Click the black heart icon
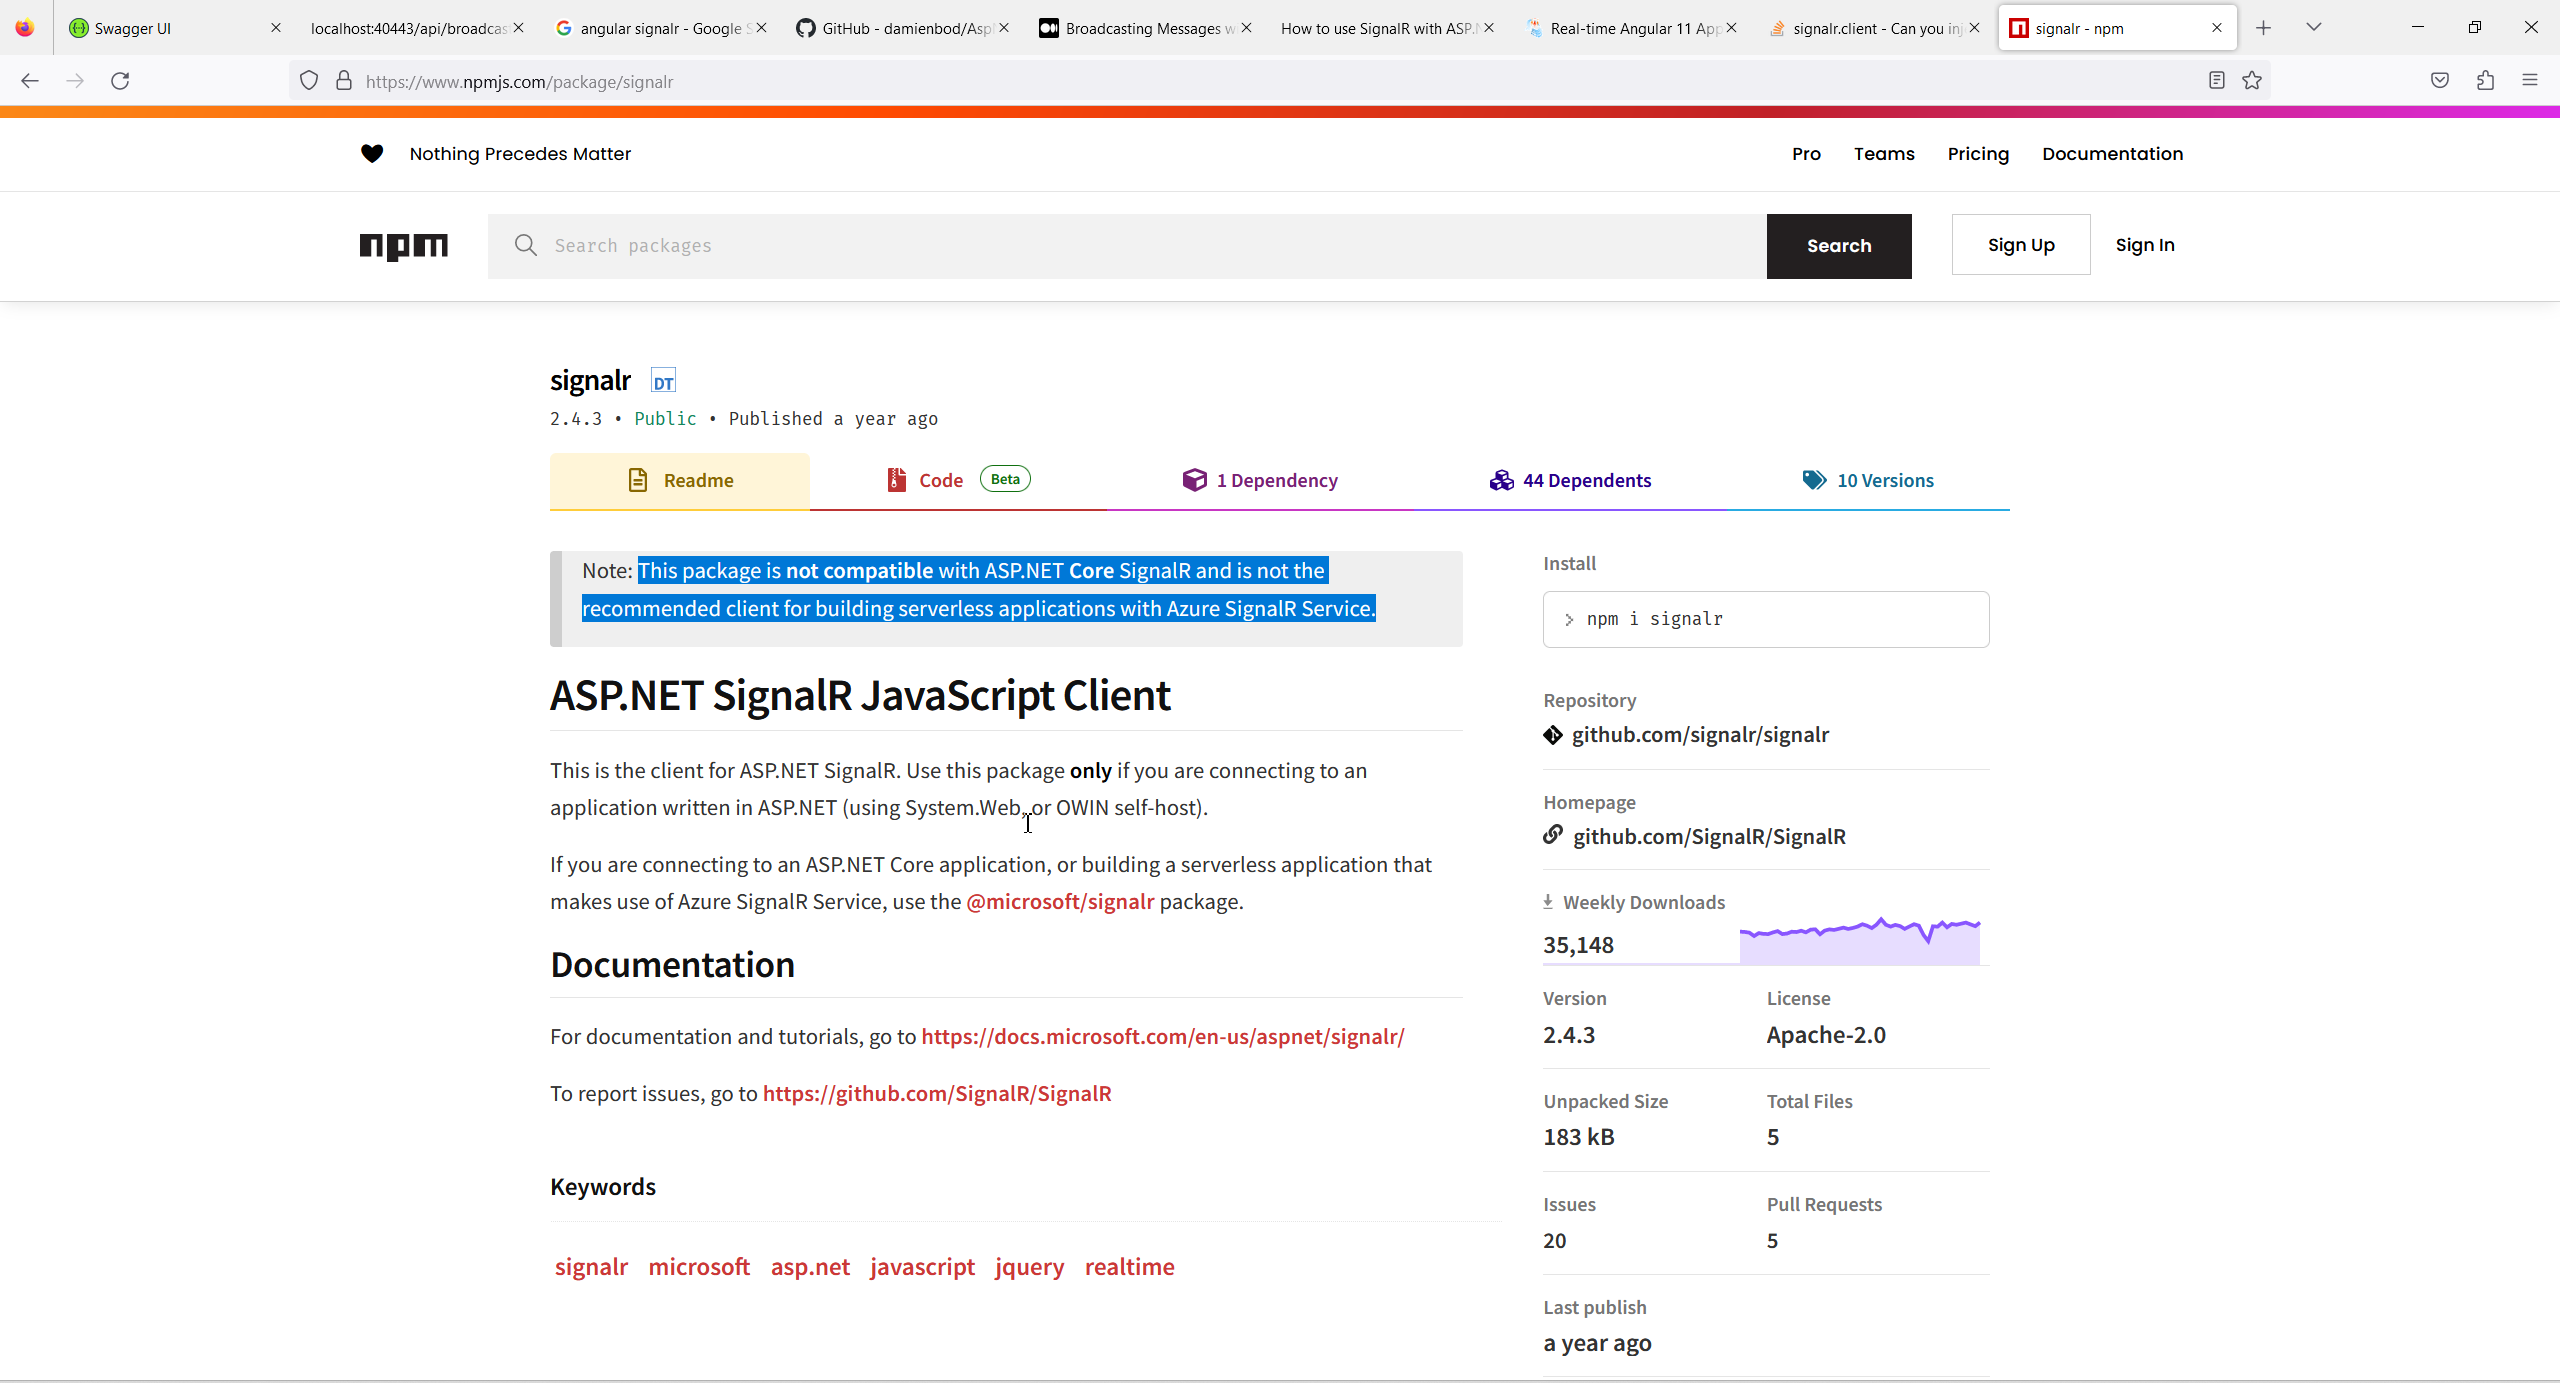The height and width of the screenshot is (1383, 2560). click(x=372, y=154)
